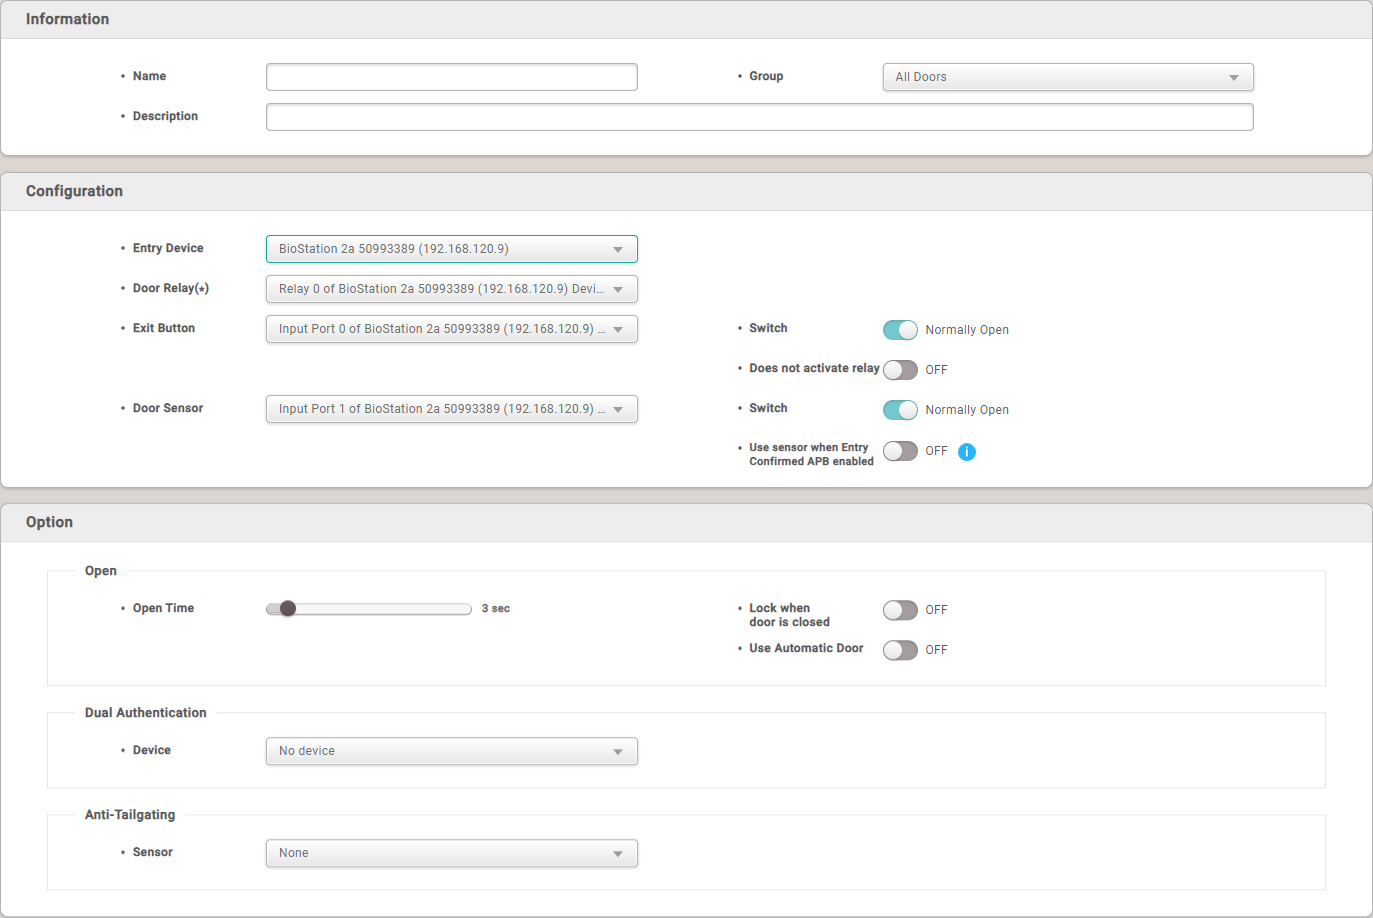
Task: Click the Anti-Tailgating group label
Action: (x=130, y=815)
